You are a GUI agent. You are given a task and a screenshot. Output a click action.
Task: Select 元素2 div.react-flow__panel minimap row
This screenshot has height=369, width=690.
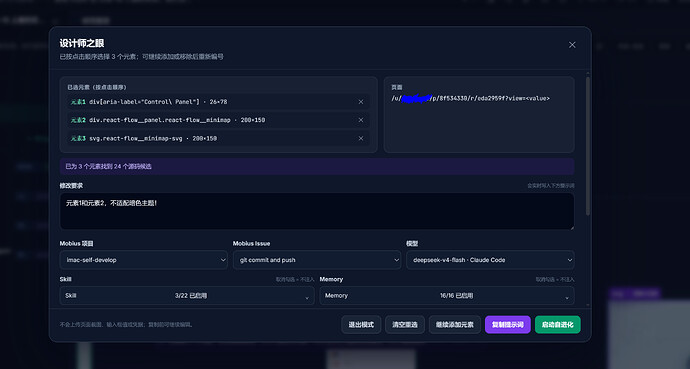pyautogui.click(x=218, y=120)
